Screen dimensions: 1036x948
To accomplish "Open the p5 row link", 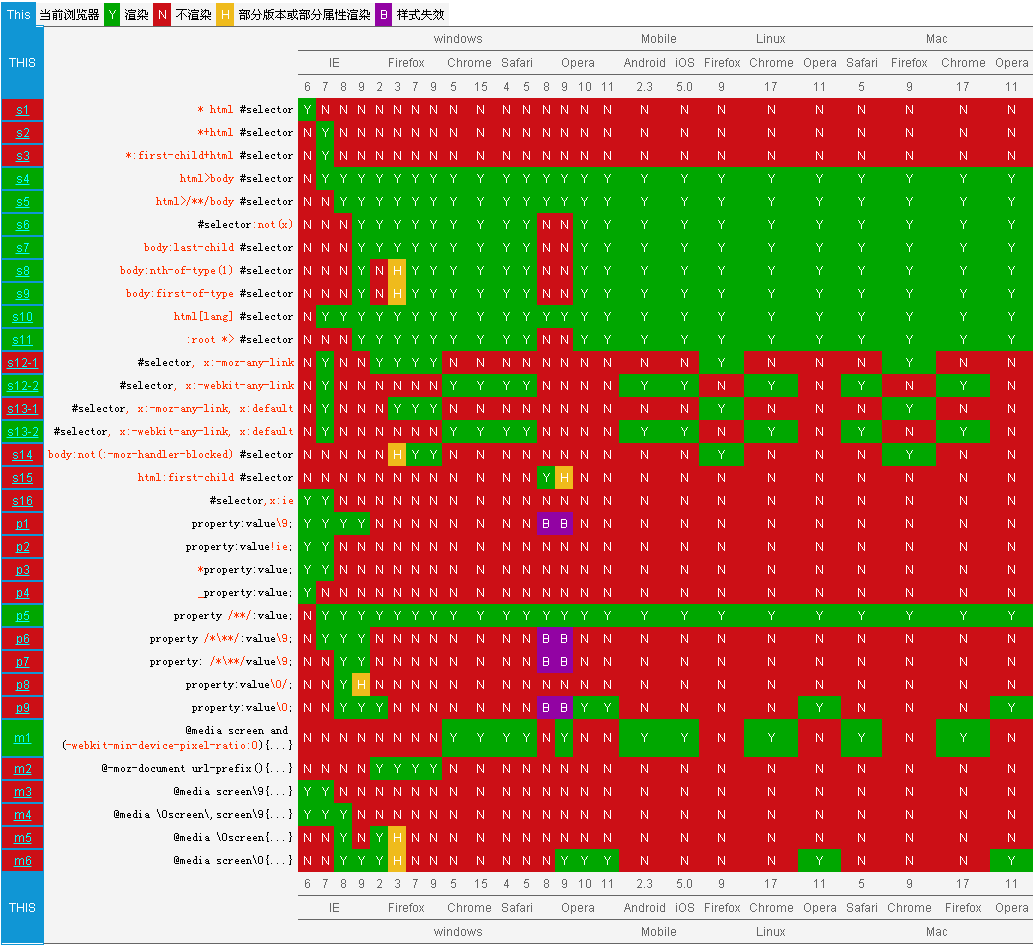I will pos(22,615).
